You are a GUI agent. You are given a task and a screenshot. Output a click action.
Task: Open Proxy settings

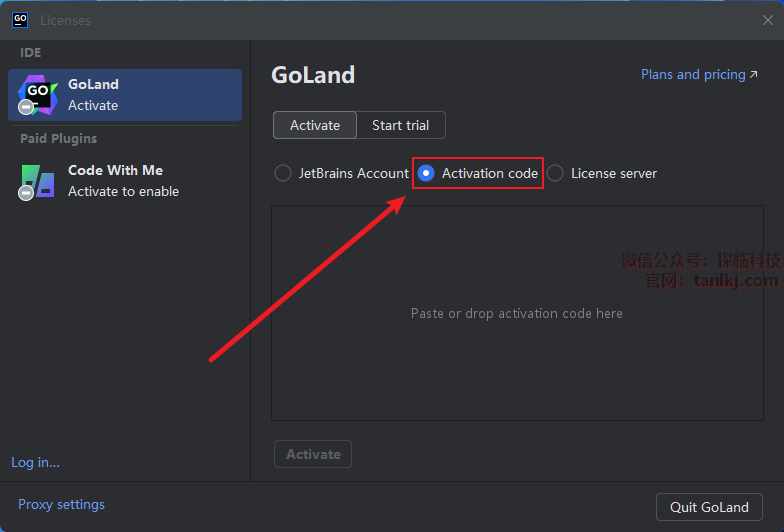point(61,505)
